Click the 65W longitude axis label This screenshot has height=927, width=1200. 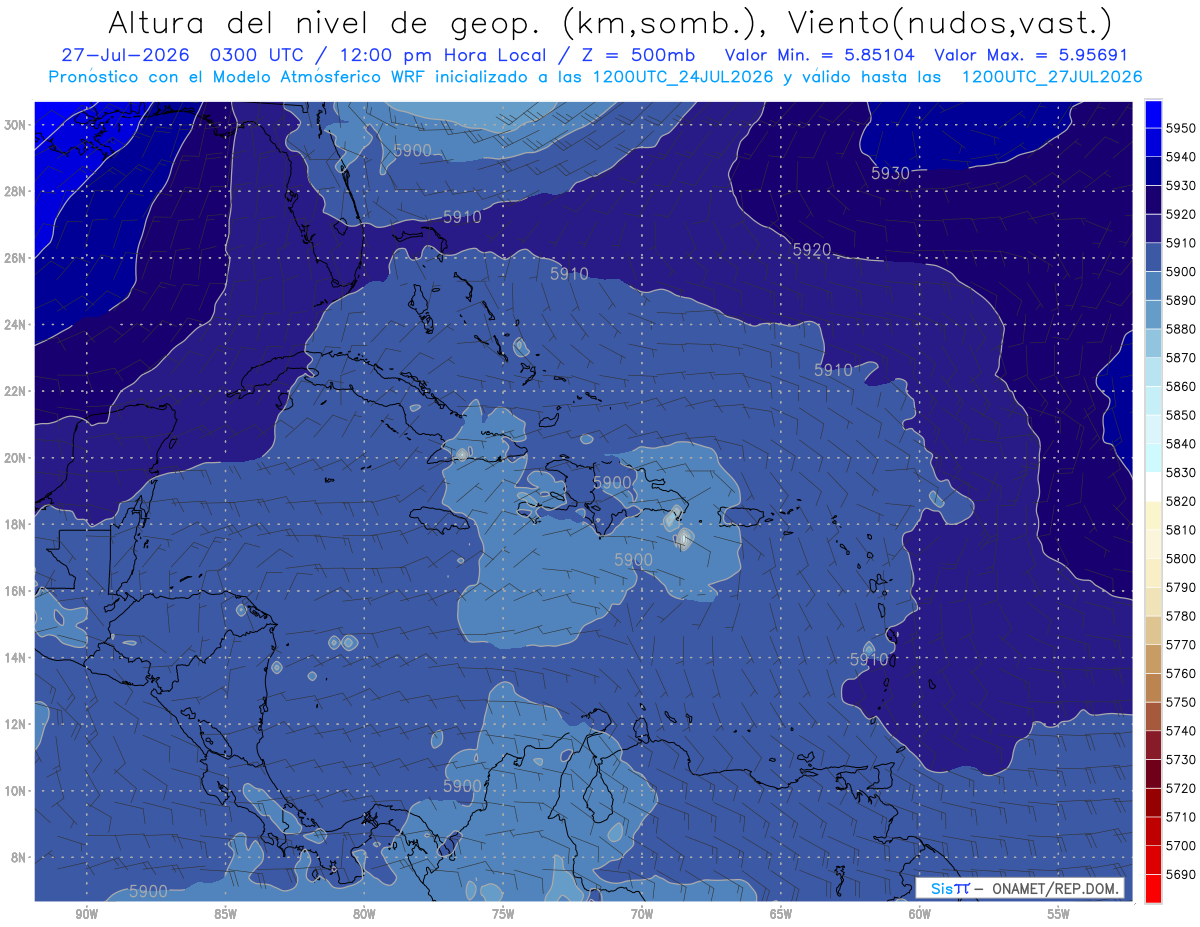(x=781, y=914)
